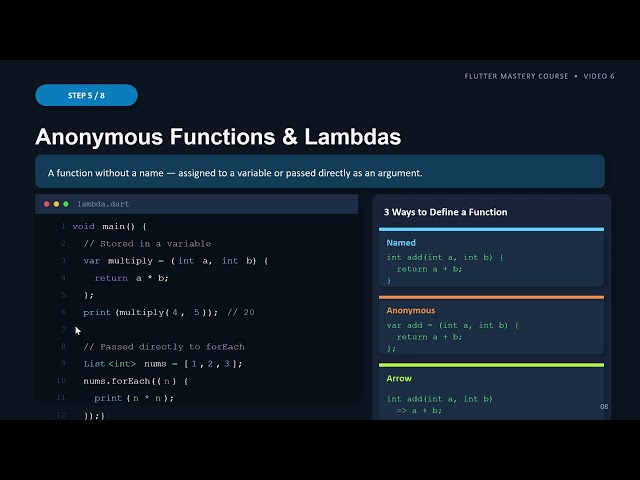Image resolution: width=640 pixels, height=480 pixels.
Task: Click the Anonymous Functions & Lambdas title
Action: tap(218, 136)
